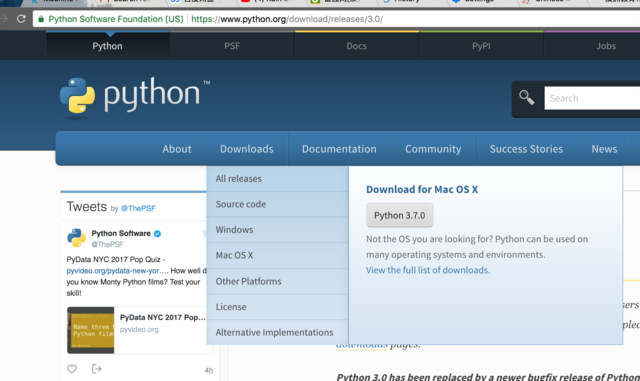Open the PyPI top-bar tab
This screenshot has width=640, height=381.
point(481,46)
